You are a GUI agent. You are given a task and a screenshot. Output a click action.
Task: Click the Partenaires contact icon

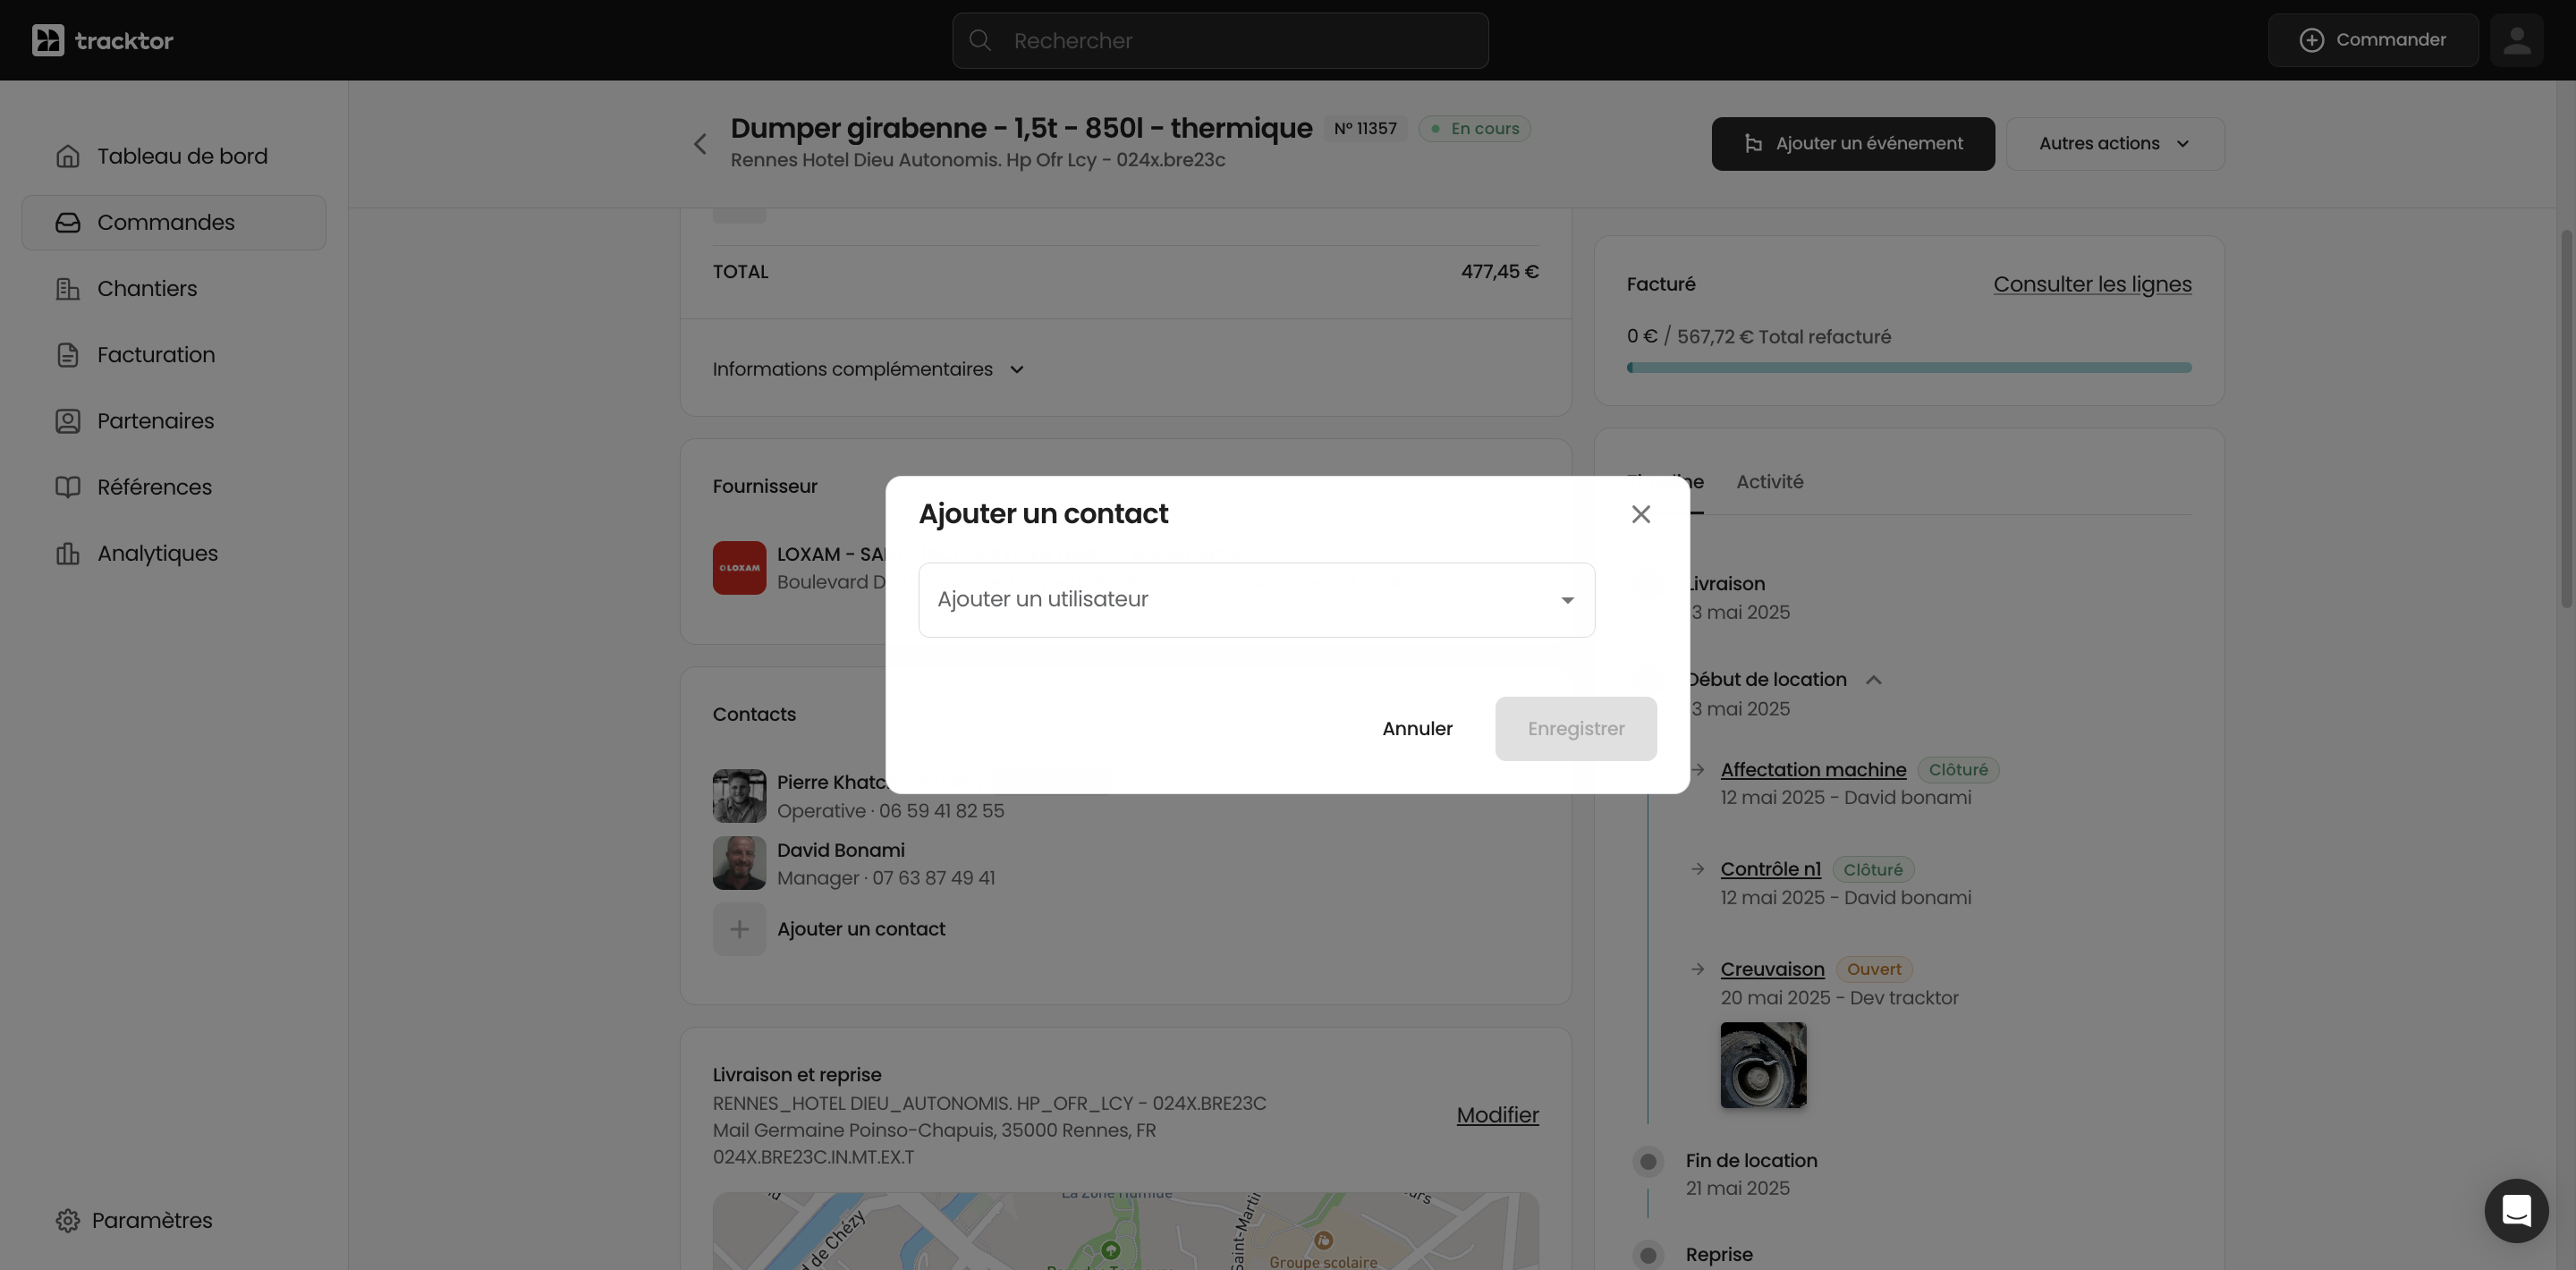click(67, 420)
